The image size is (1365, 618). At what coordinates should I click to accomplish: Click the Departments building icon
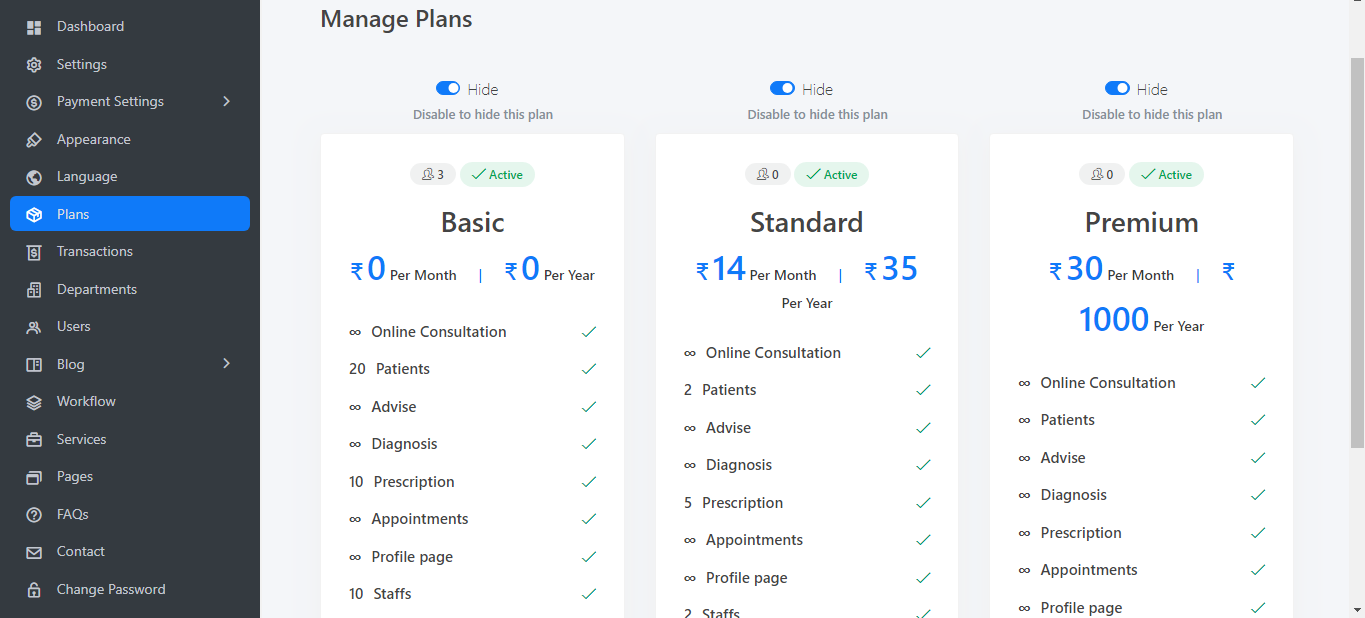(x=34, y=290)
